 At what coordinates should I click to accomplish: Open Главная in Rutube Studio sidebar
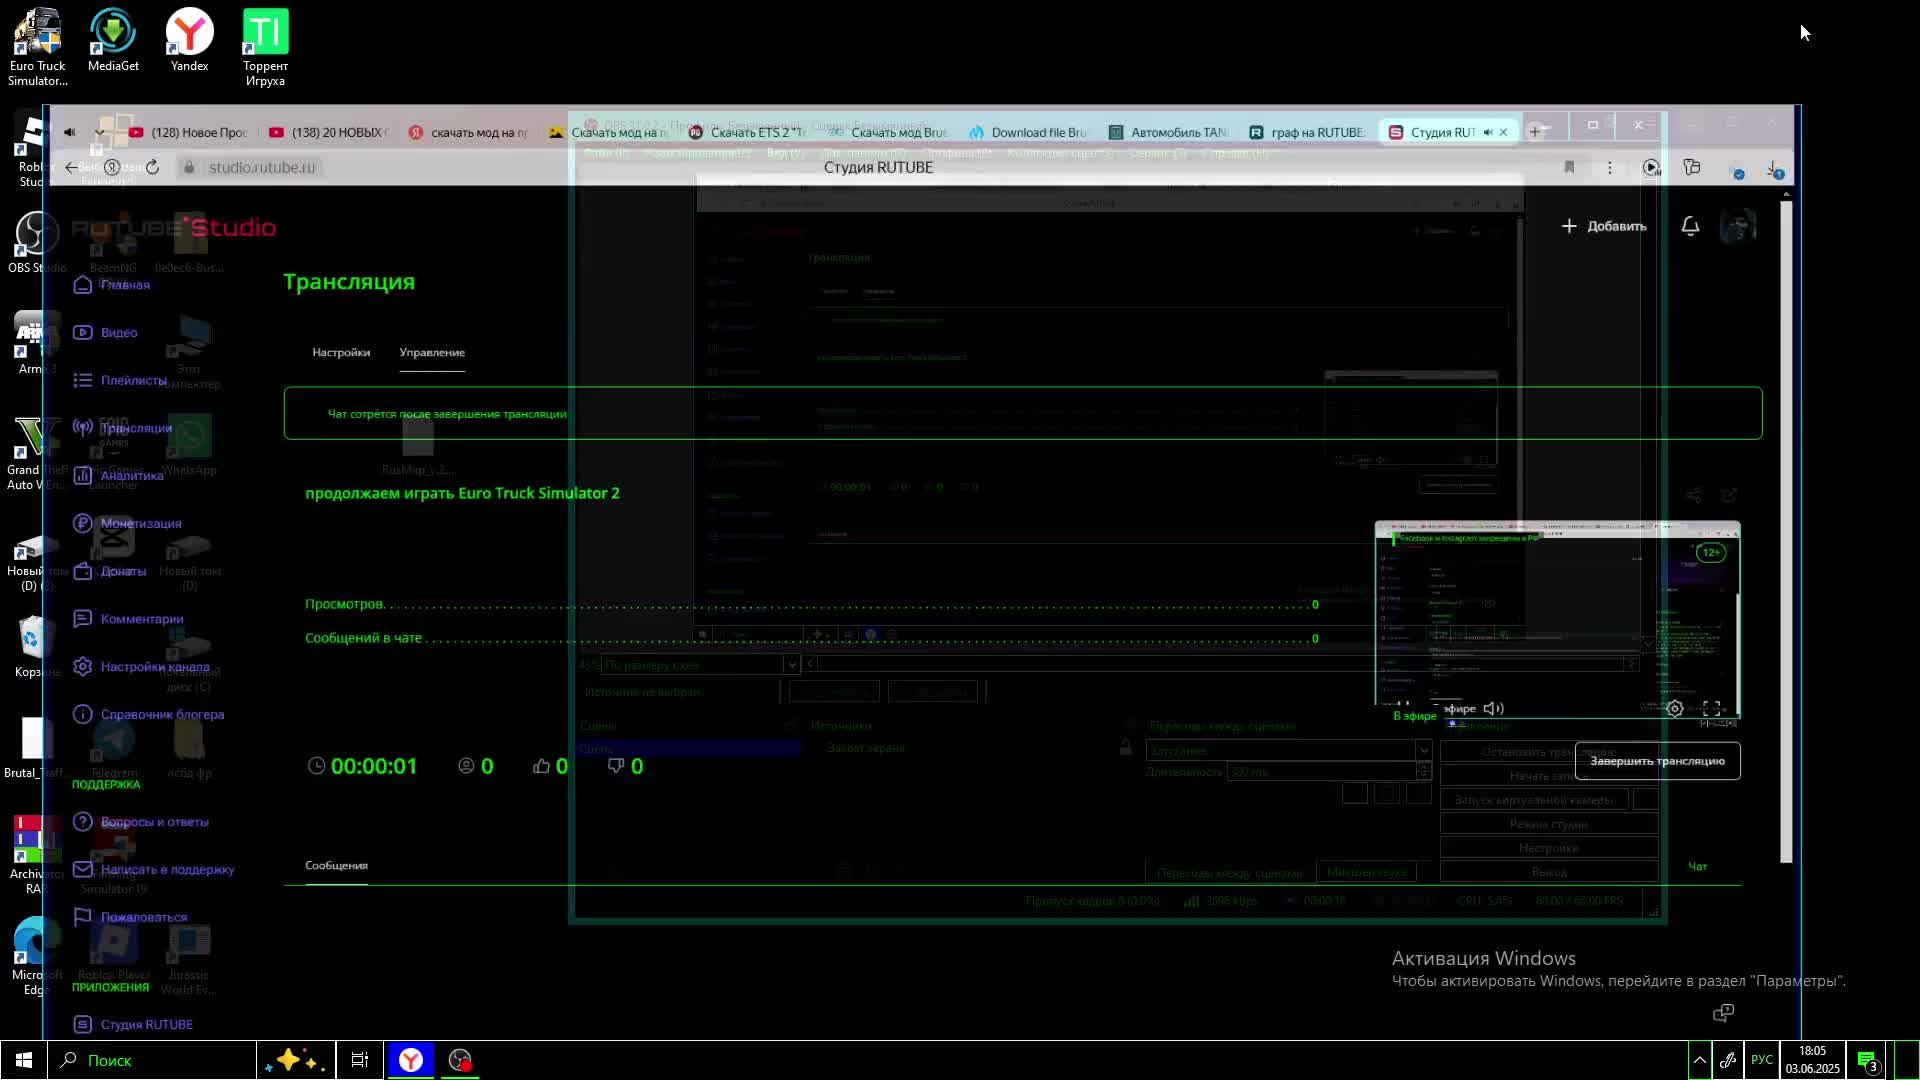(x=111, y=285)
